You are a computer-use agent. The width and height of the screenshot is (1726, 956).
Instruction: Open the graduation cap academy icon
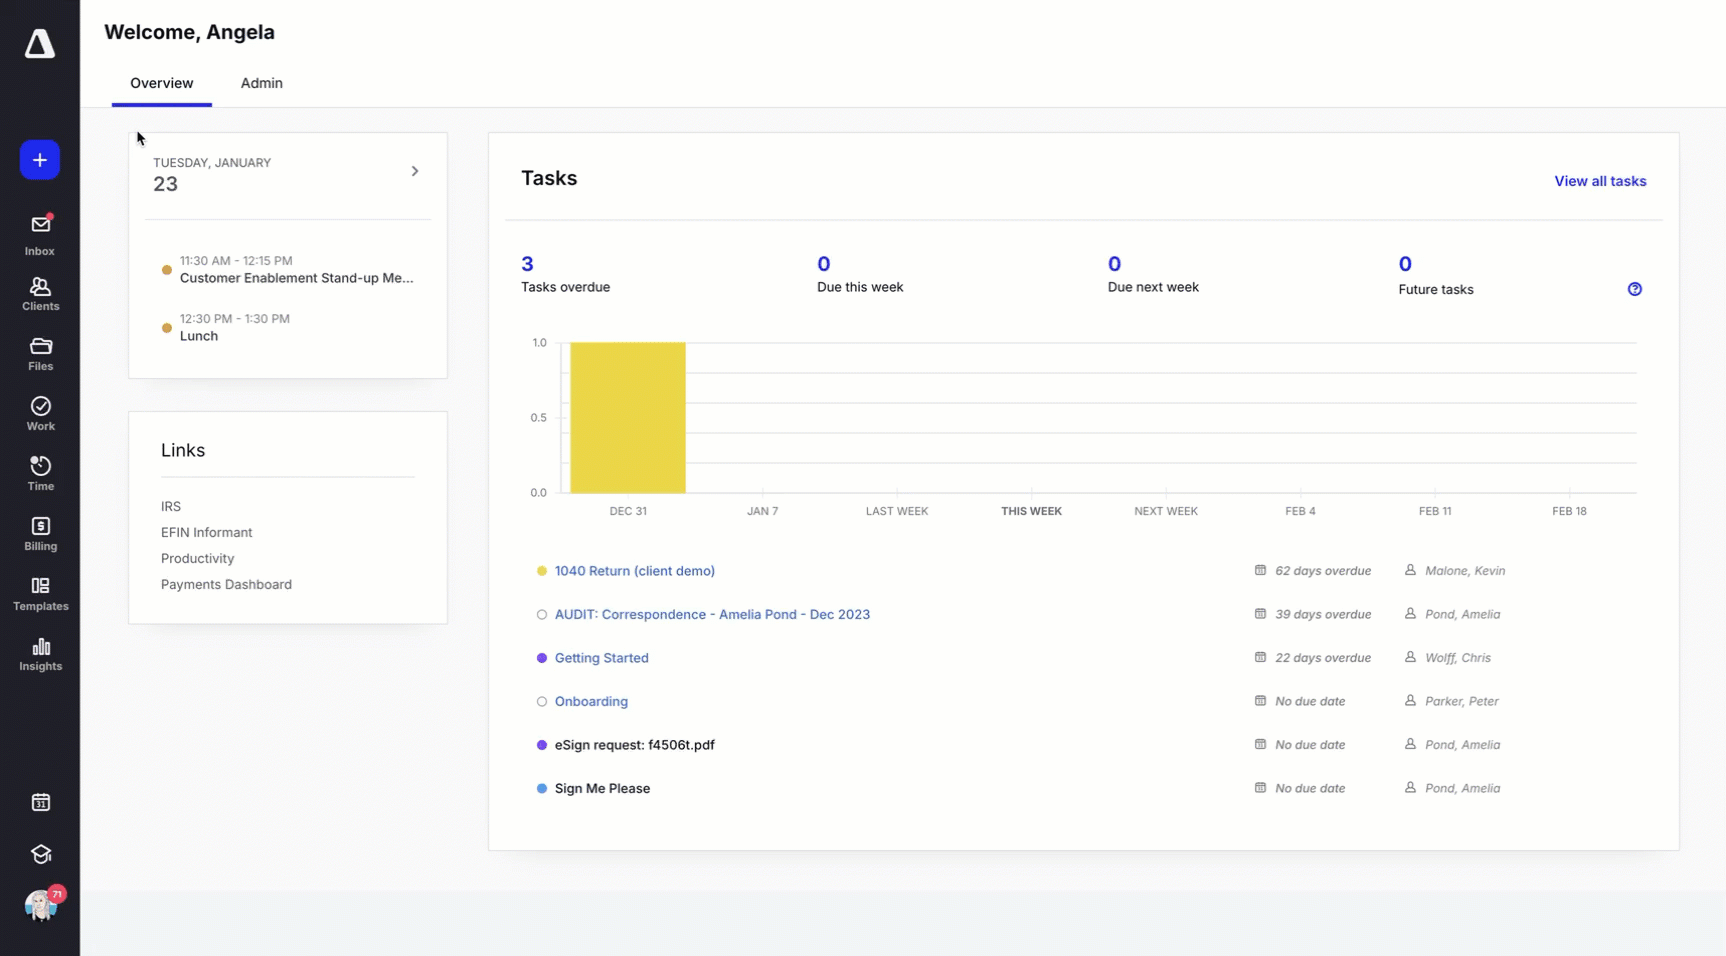pos(40,853)
